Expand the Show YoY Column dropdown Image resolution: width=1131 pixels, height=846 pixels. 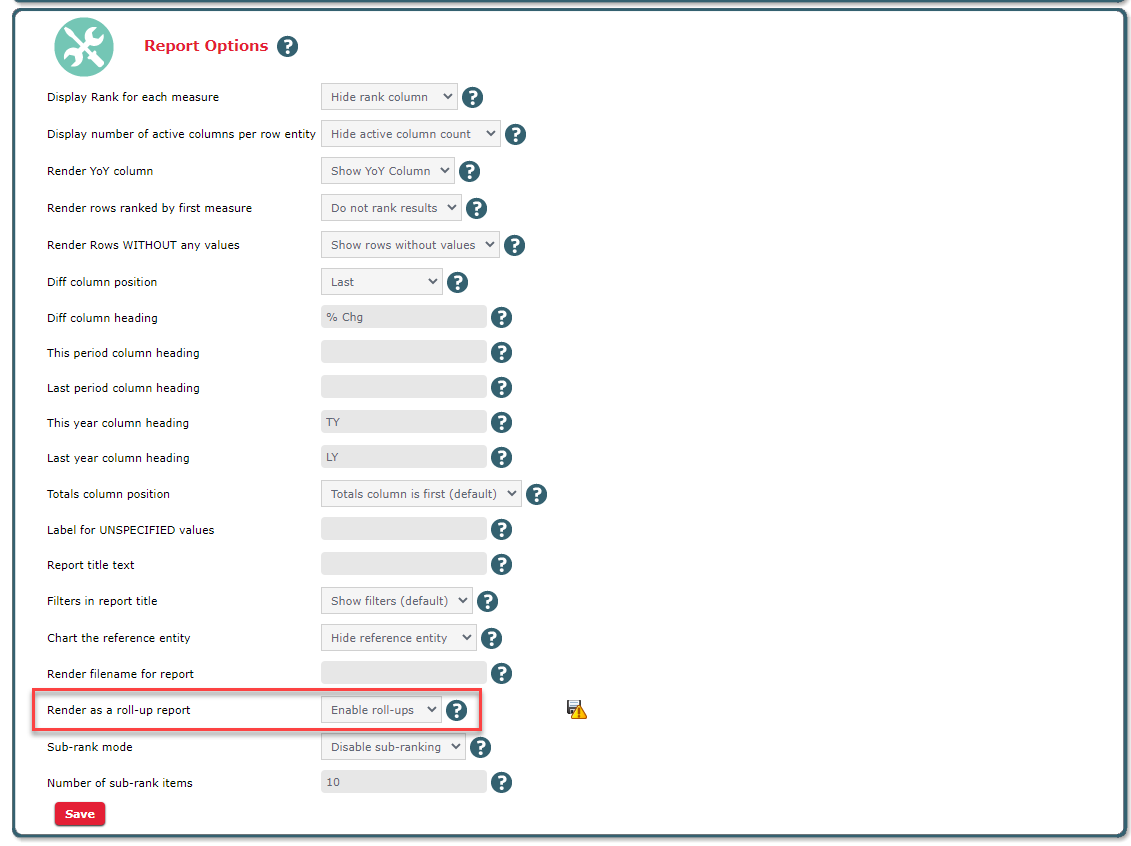pos(387,171)
